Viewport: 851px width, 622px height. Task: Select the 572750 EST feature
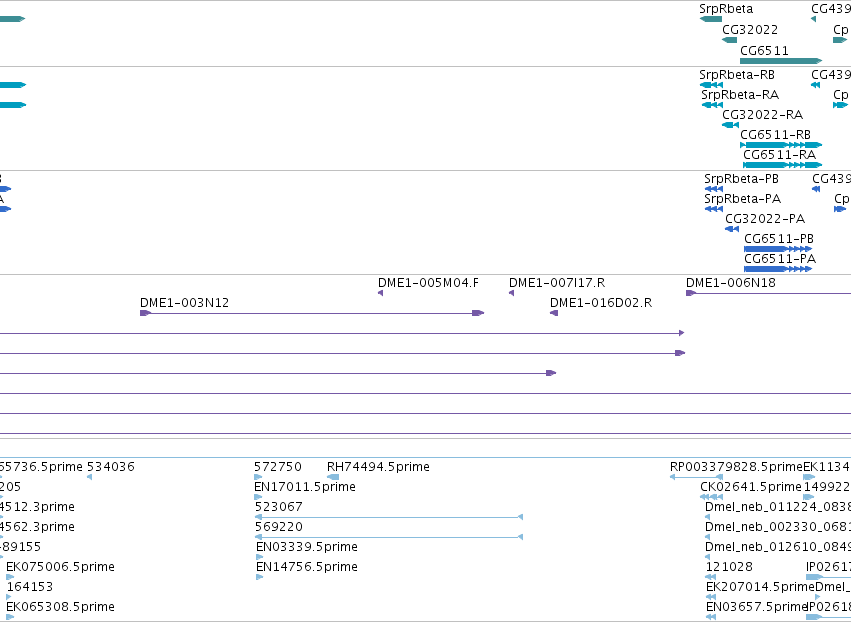258,477
